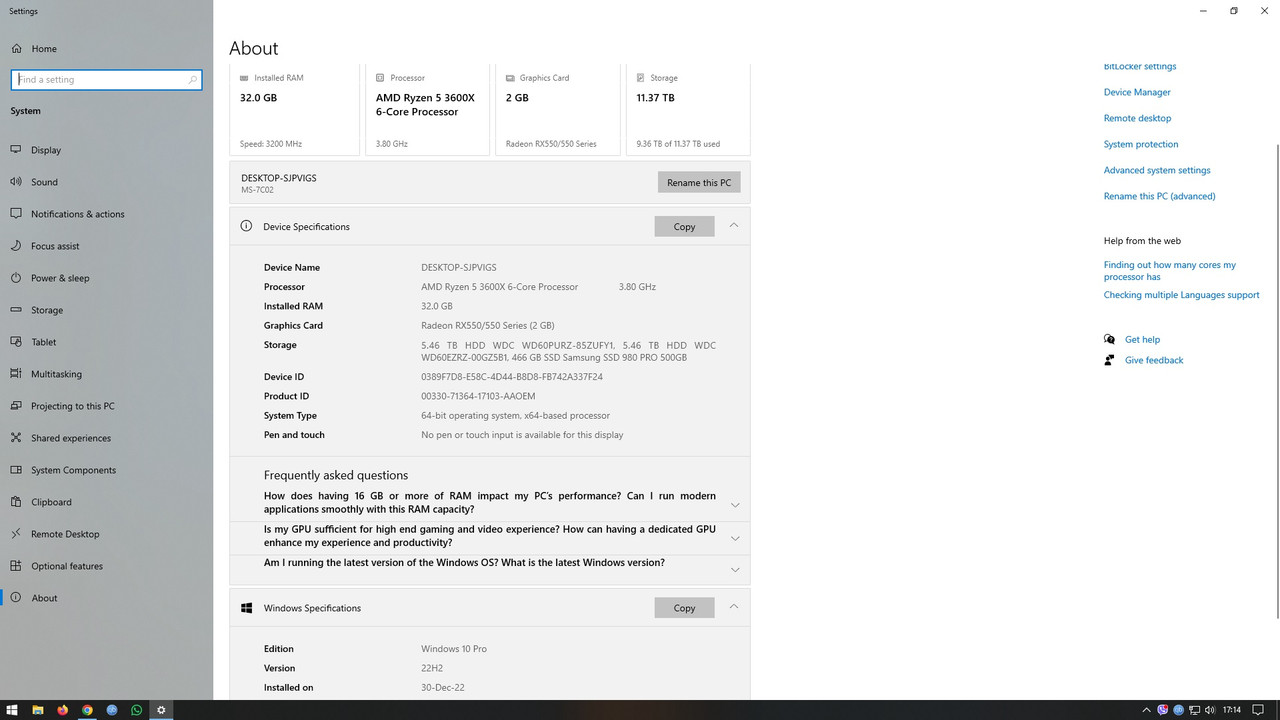Copy the Windows Specifications
The height and width of the screenshot is (720, 1280).
(684, 607)
